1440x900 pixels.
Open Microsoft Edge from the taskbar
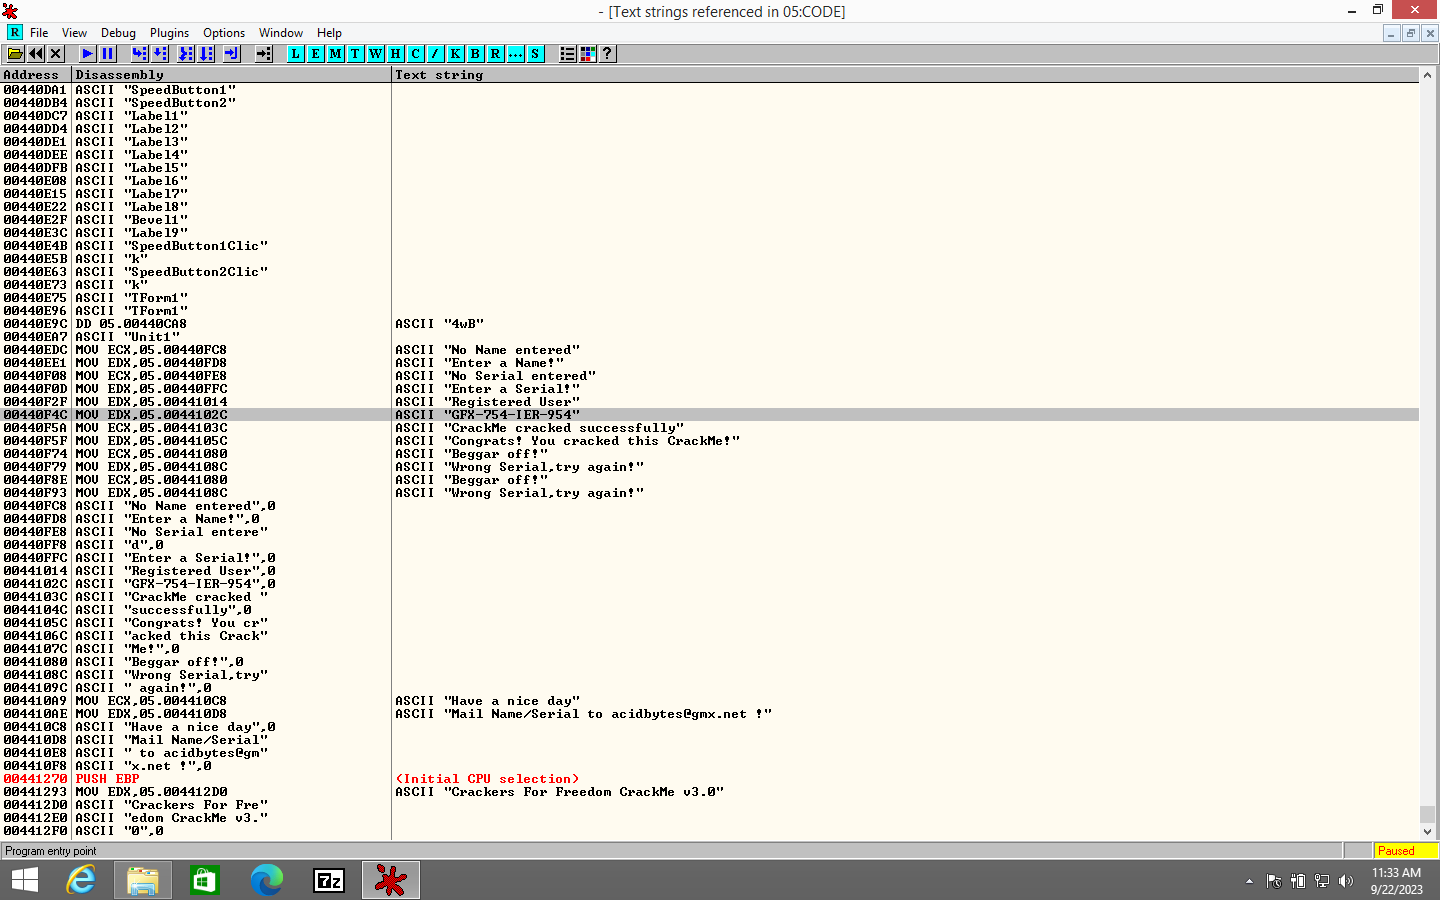[x=267, y=880]
